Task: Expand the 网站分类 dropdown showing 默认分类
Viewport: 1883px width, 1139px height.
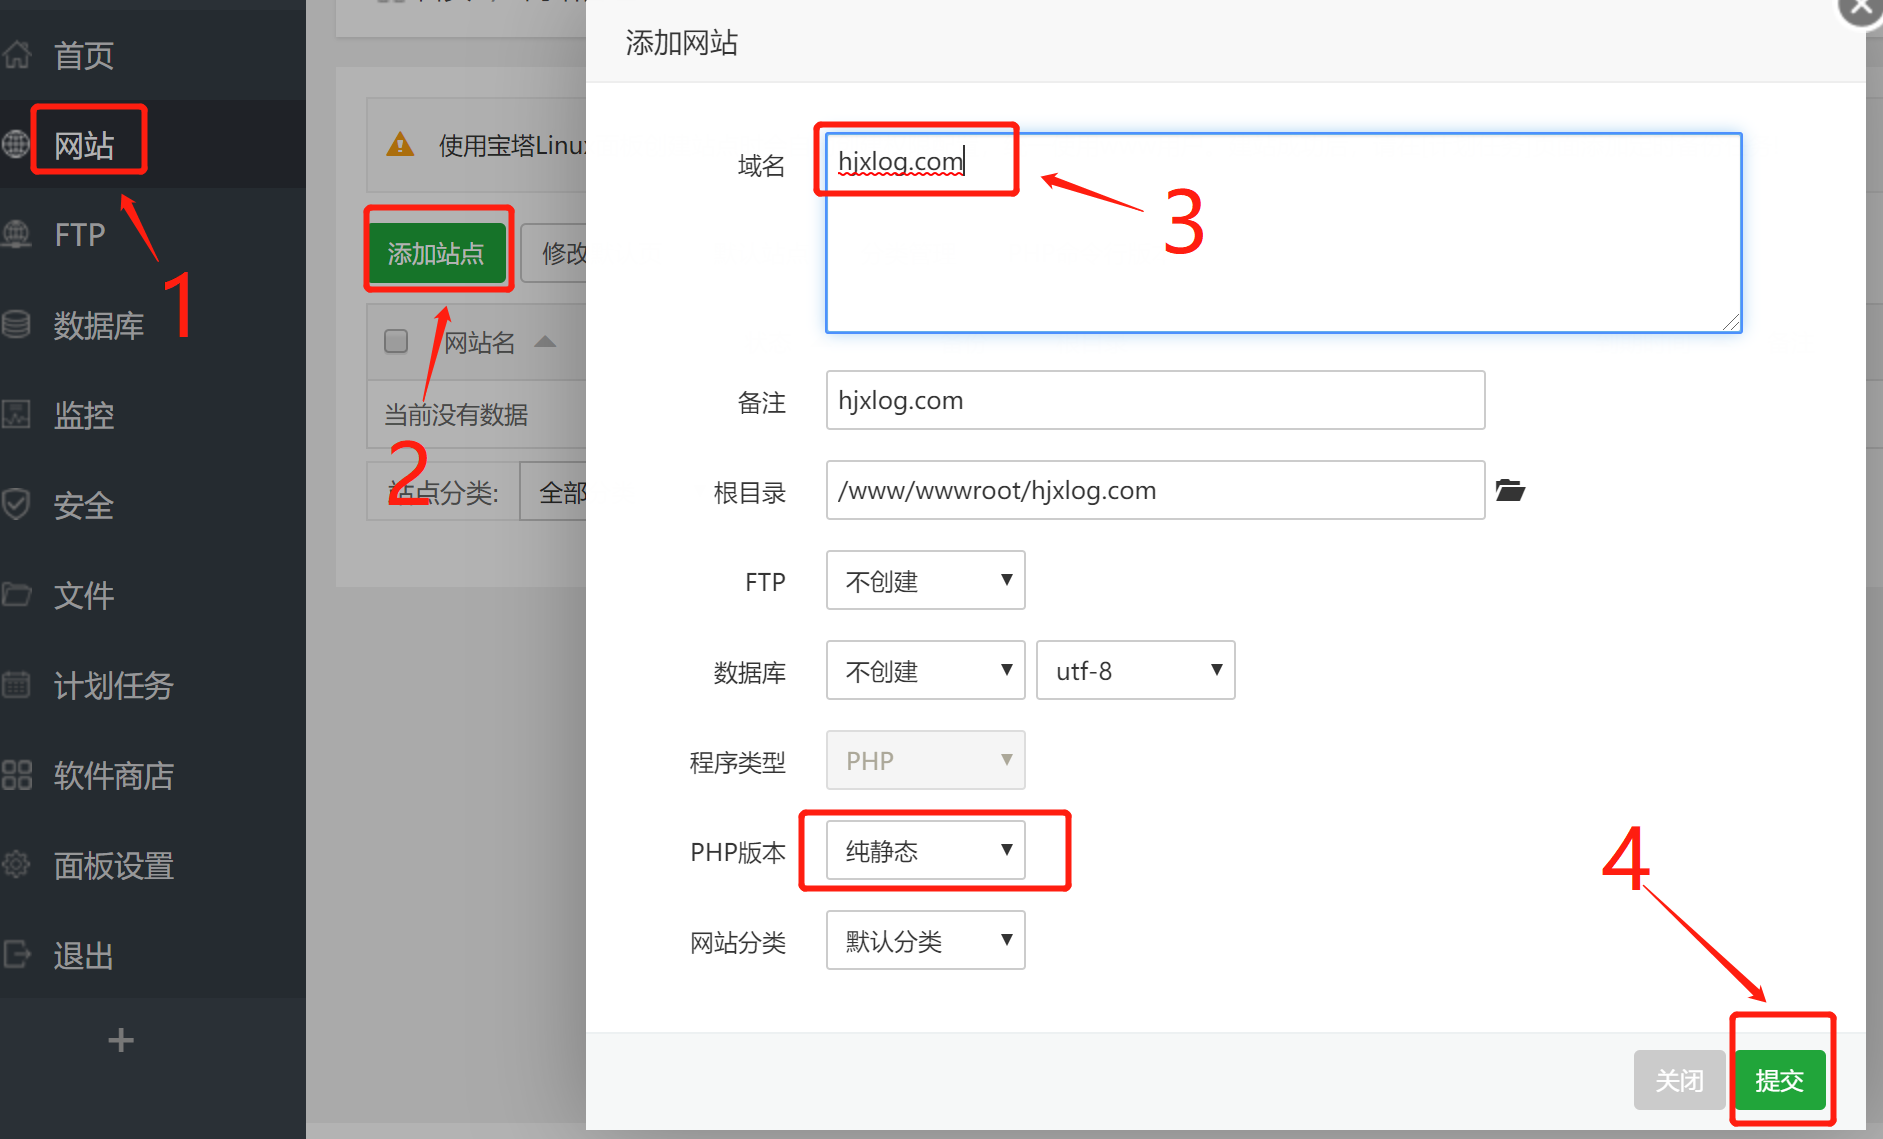Action: coord(925,940)
